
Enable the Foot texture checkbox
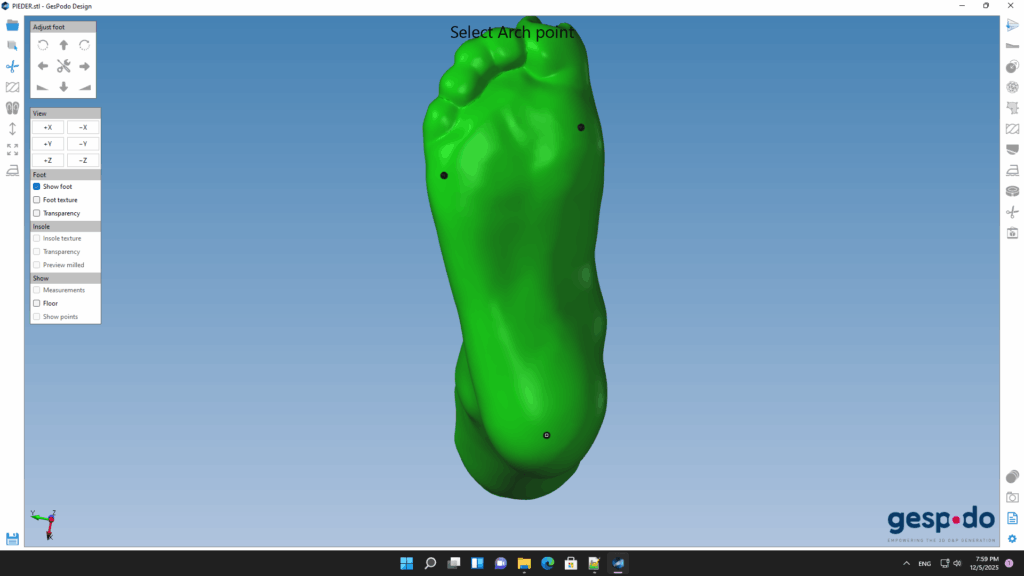click(x=37, y=200)
